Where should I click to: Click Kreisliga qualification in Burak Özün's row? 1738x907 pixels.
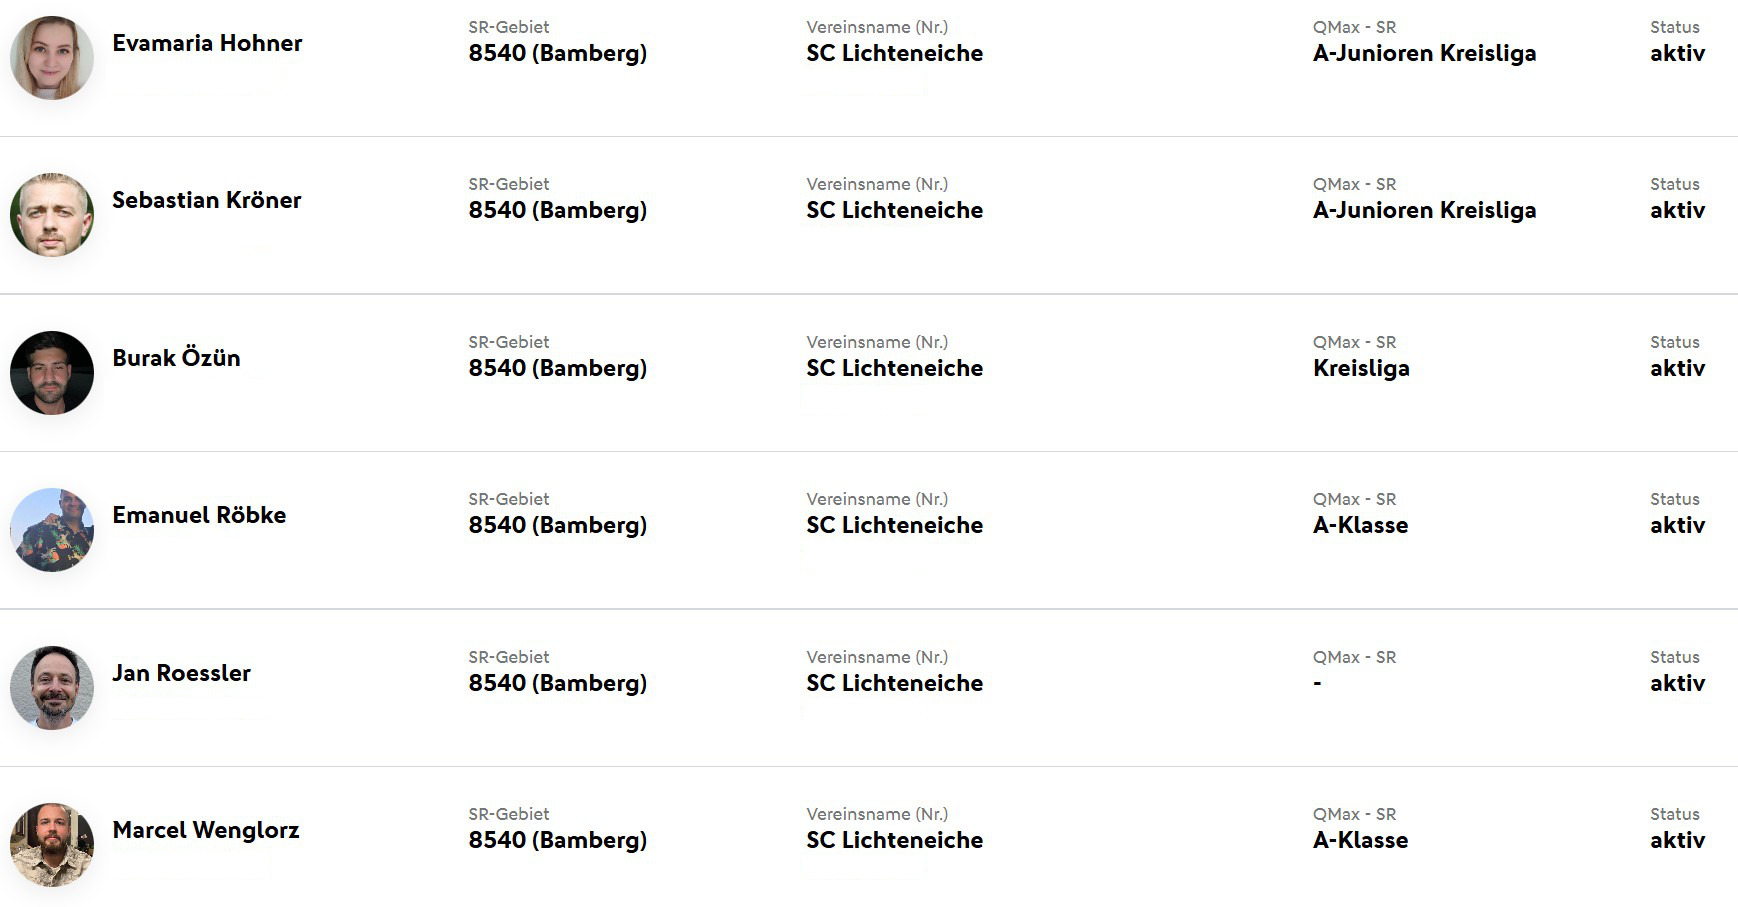click(1360, 368)
